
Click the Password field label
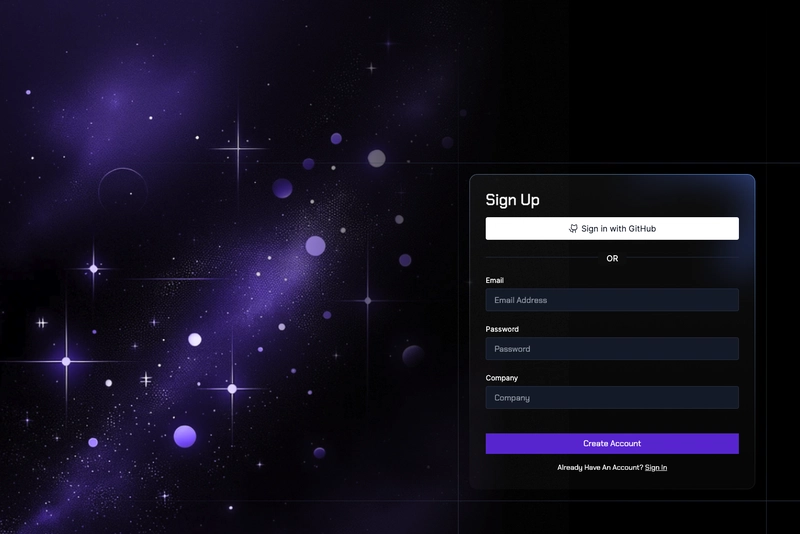[x=502, y=329]
